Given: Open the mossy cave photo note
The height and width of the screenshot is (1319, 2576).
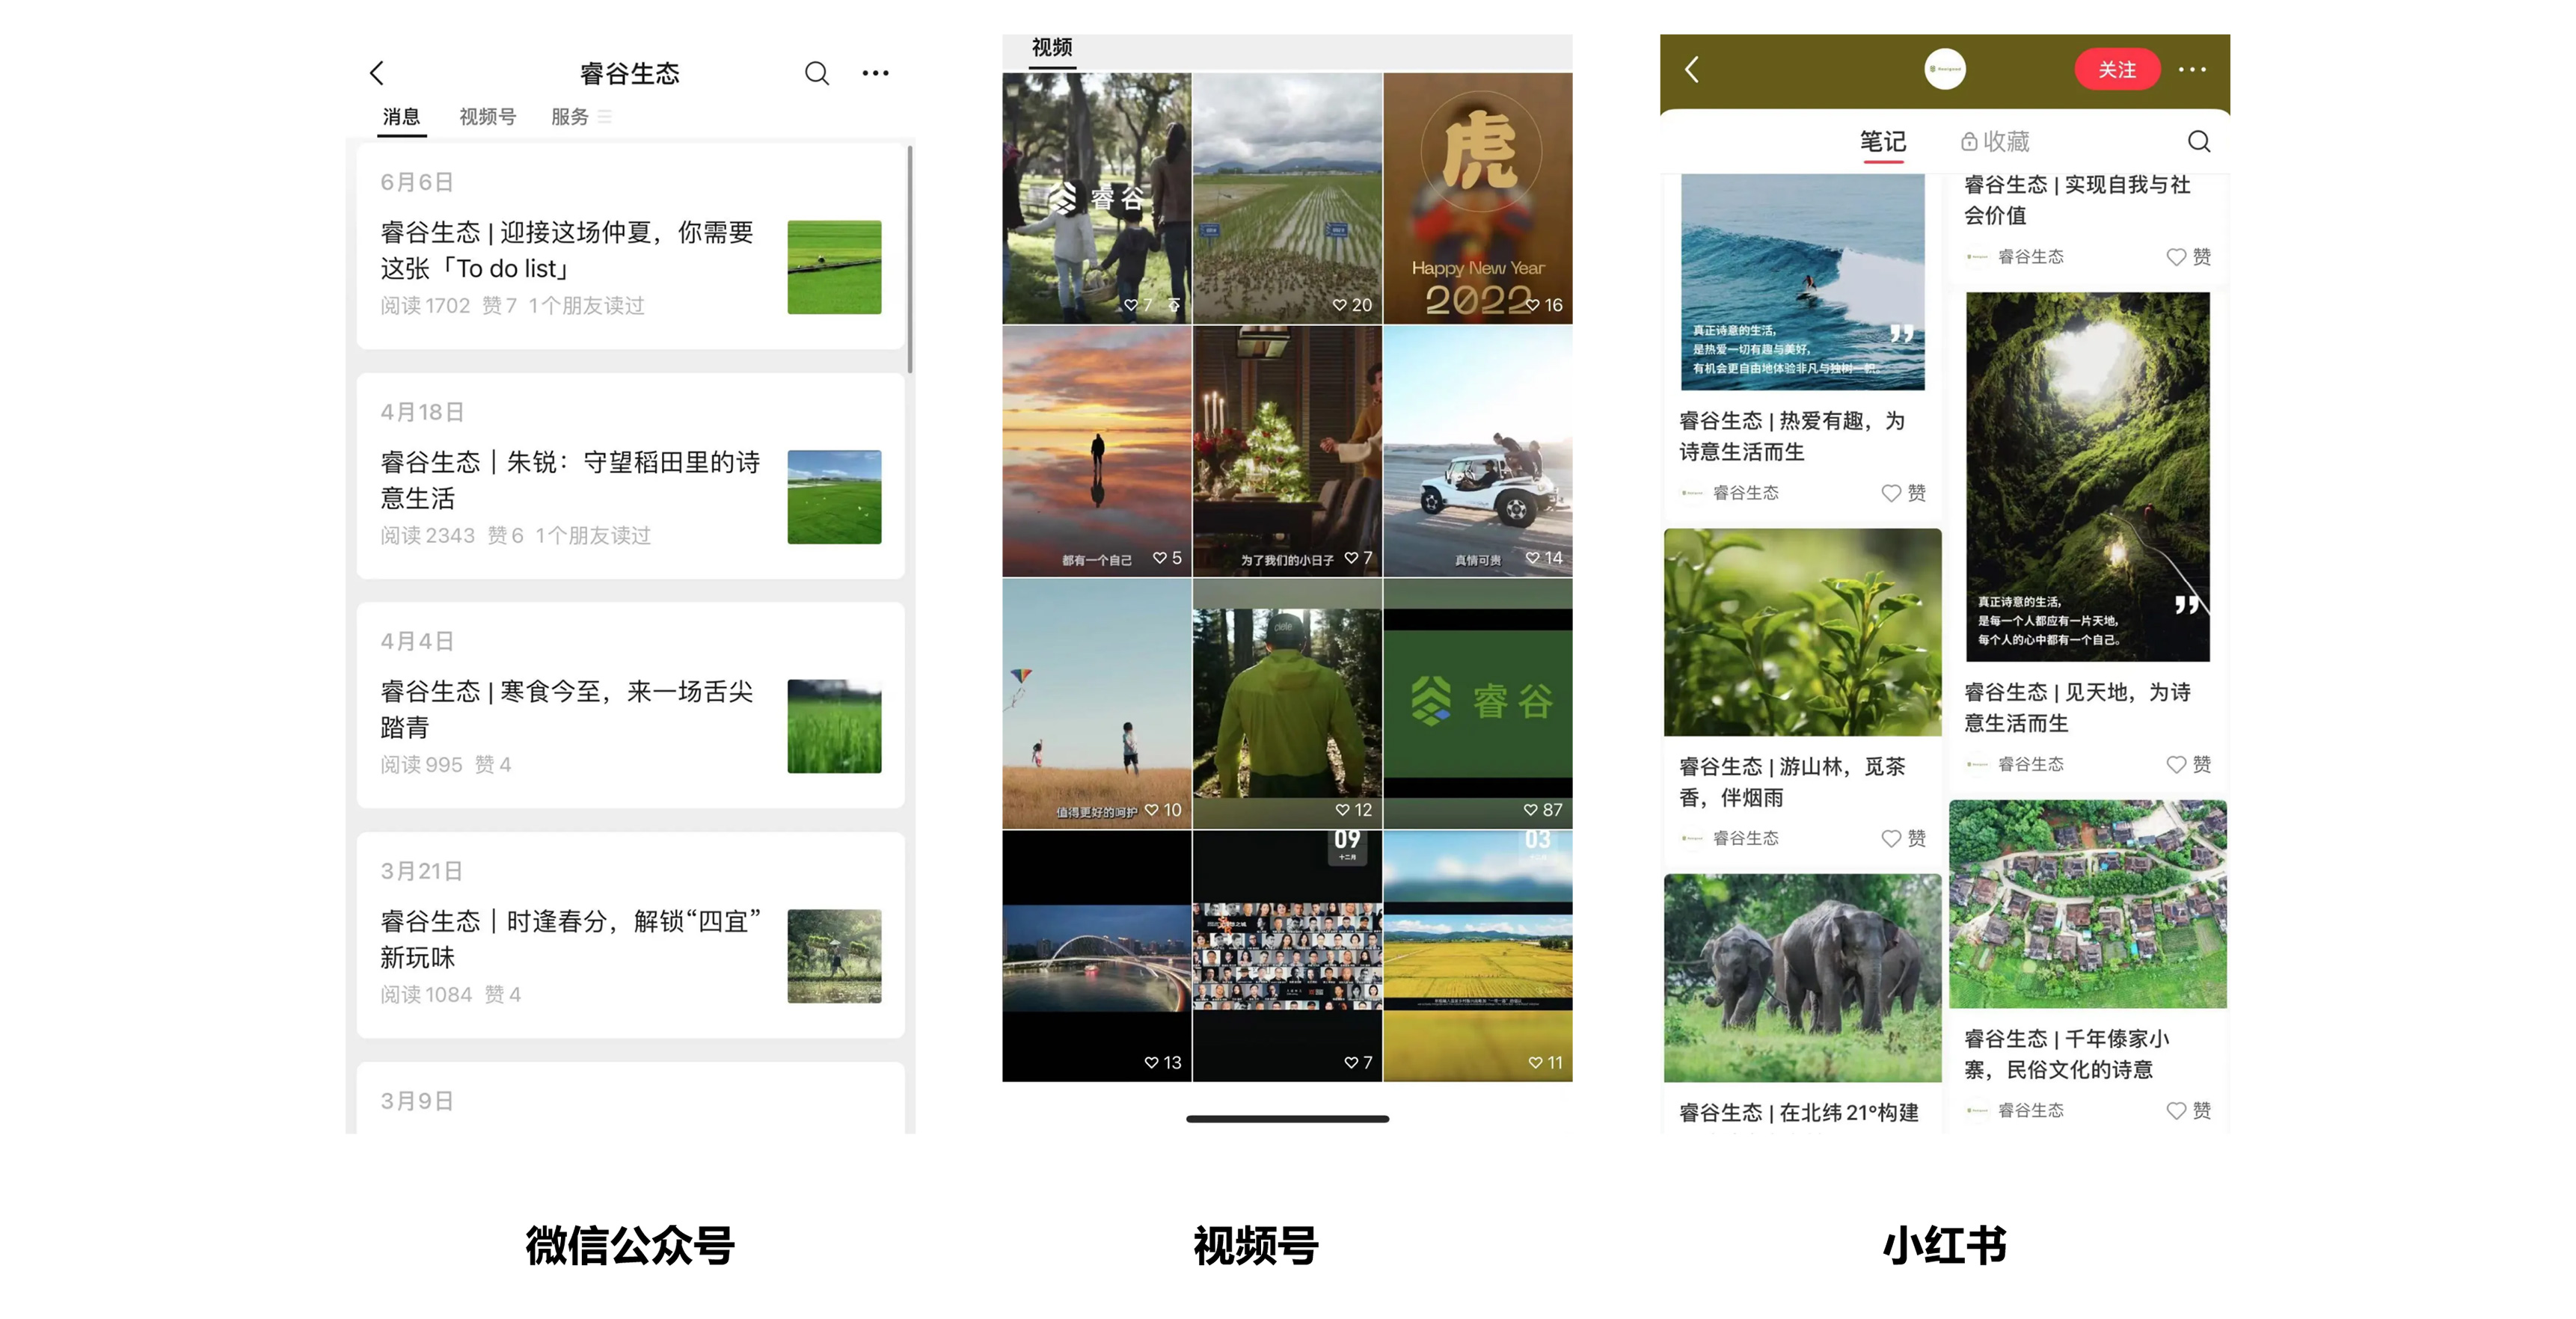Looking at the screenshot, I should (x=2087, y=477).
